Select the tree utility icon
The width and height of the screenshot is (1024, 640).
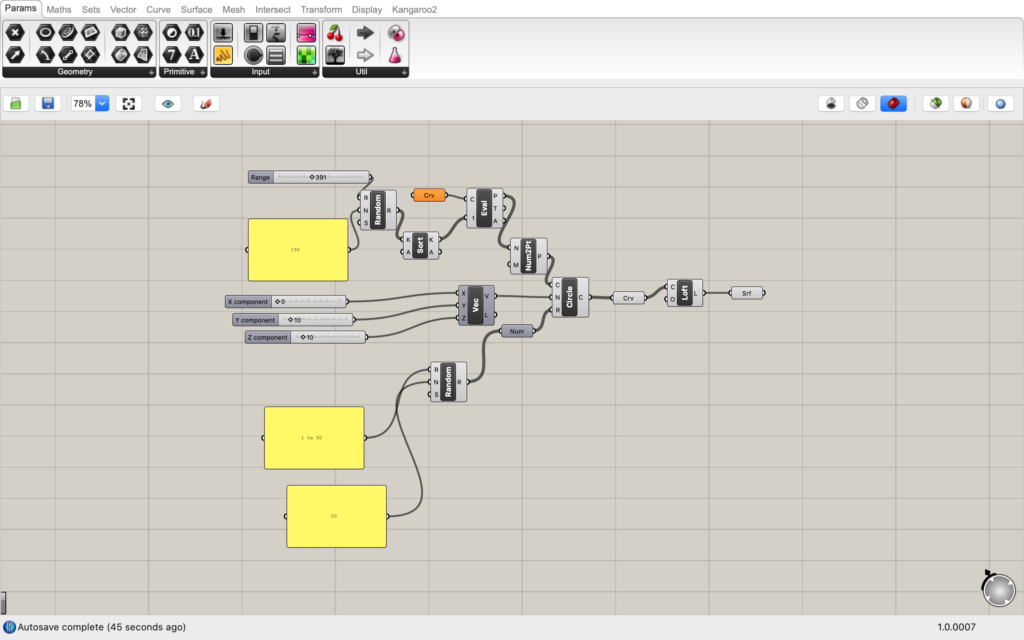[335, 55]
